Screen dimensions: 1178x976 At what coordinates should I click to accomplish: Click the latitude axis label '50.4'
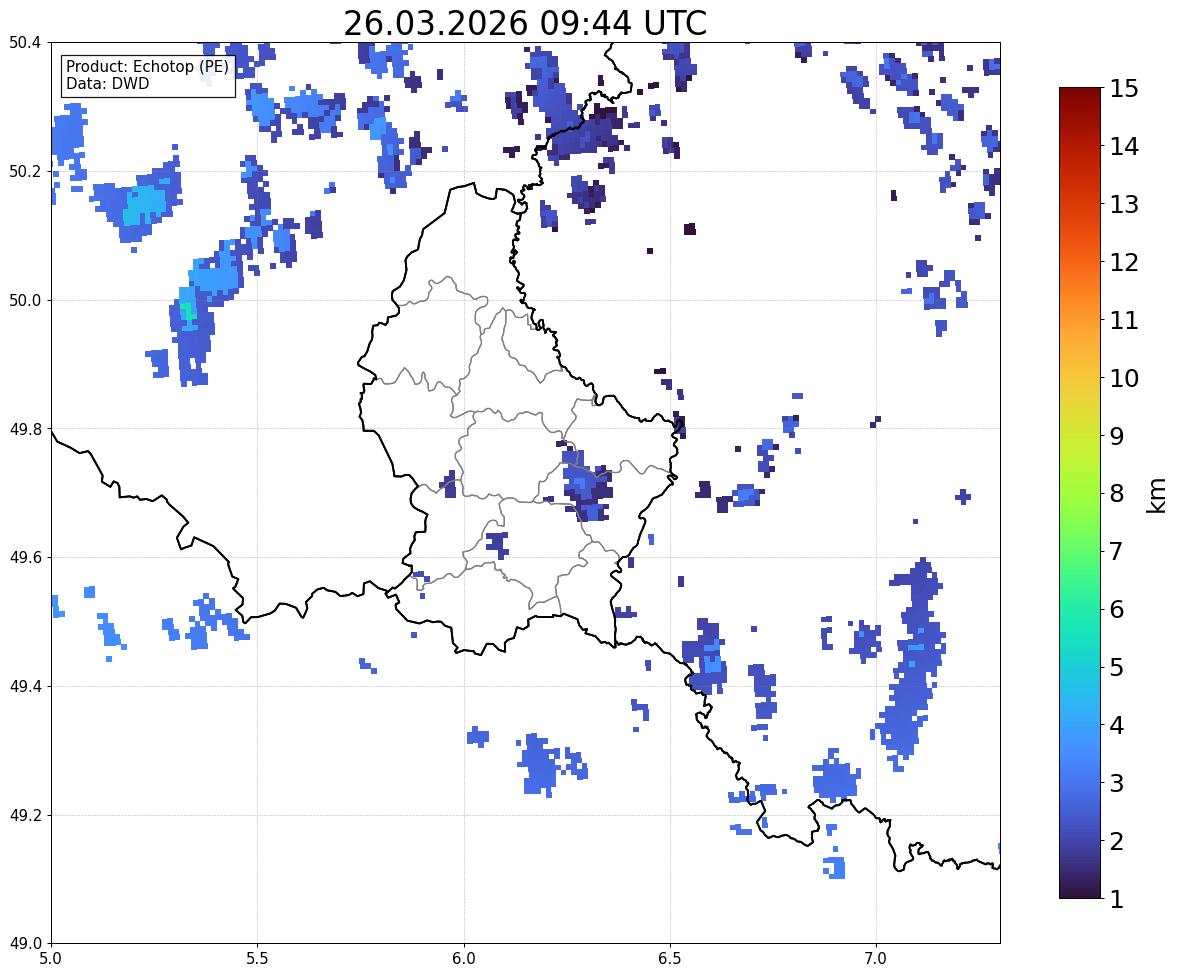pos(24,43)
